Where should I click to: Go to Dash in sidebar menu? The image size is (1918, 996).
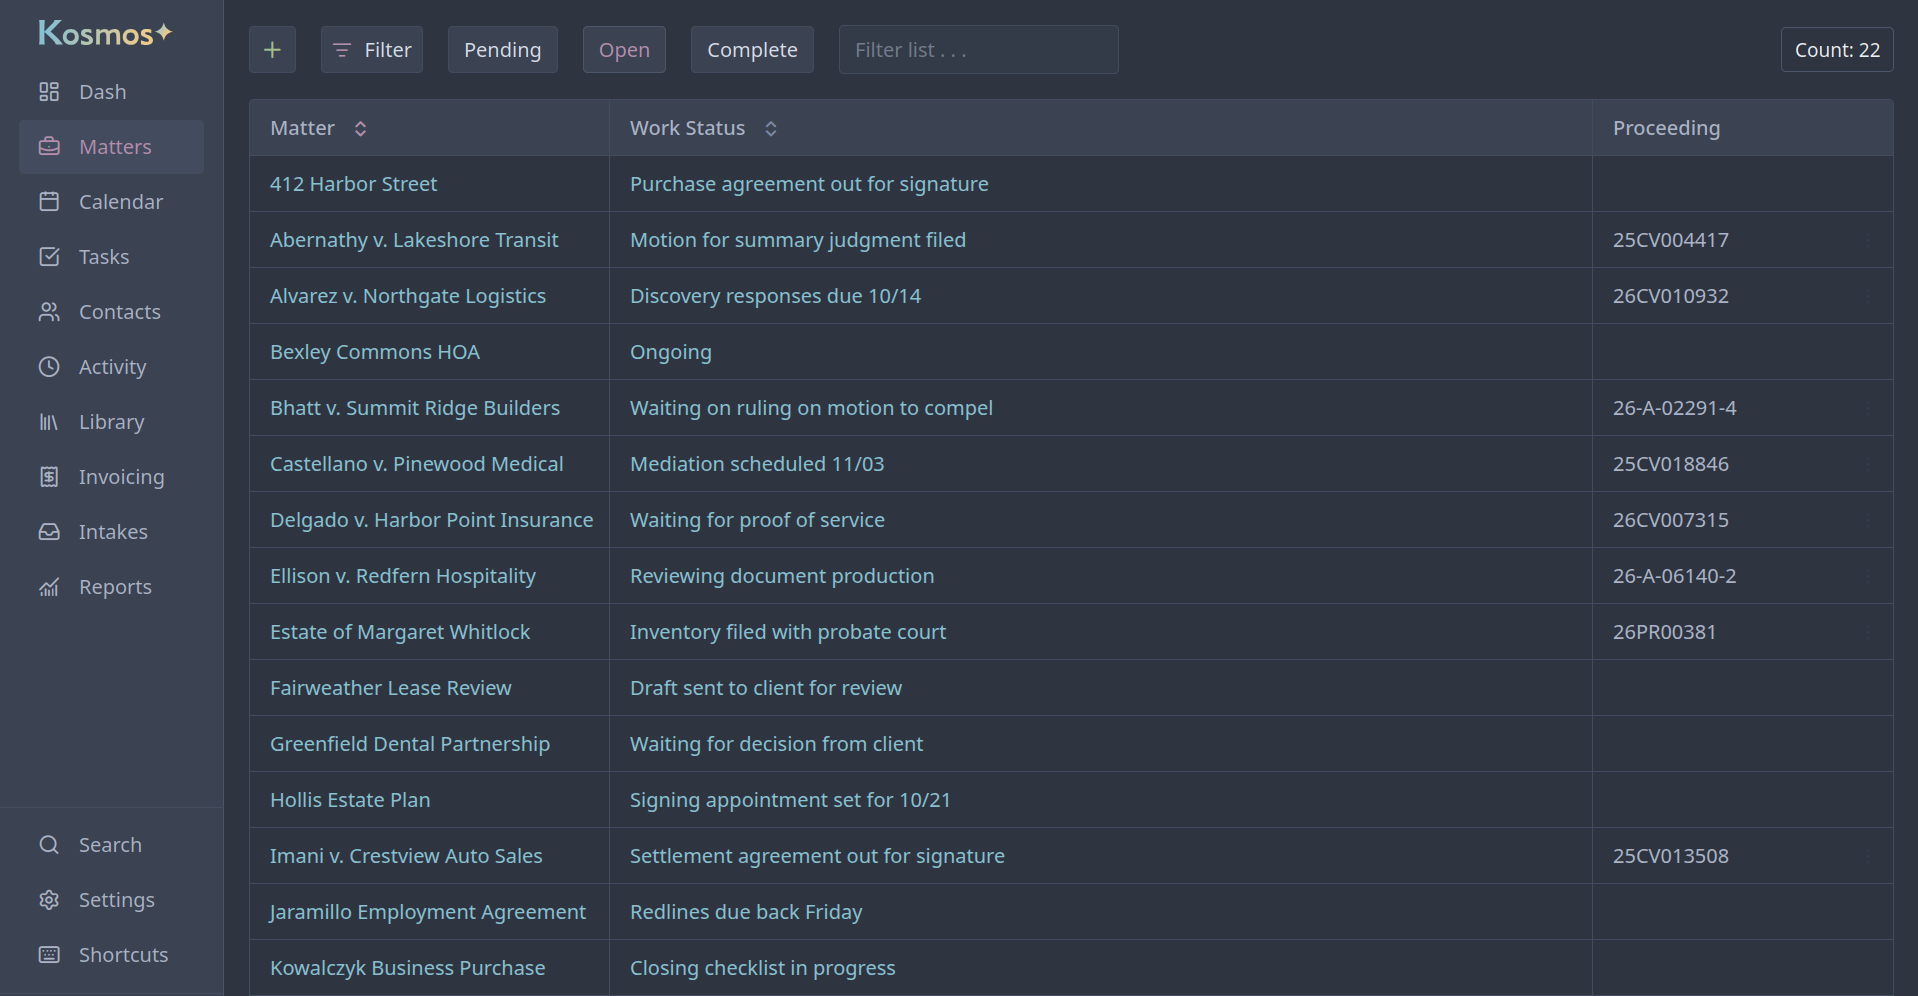112,92
